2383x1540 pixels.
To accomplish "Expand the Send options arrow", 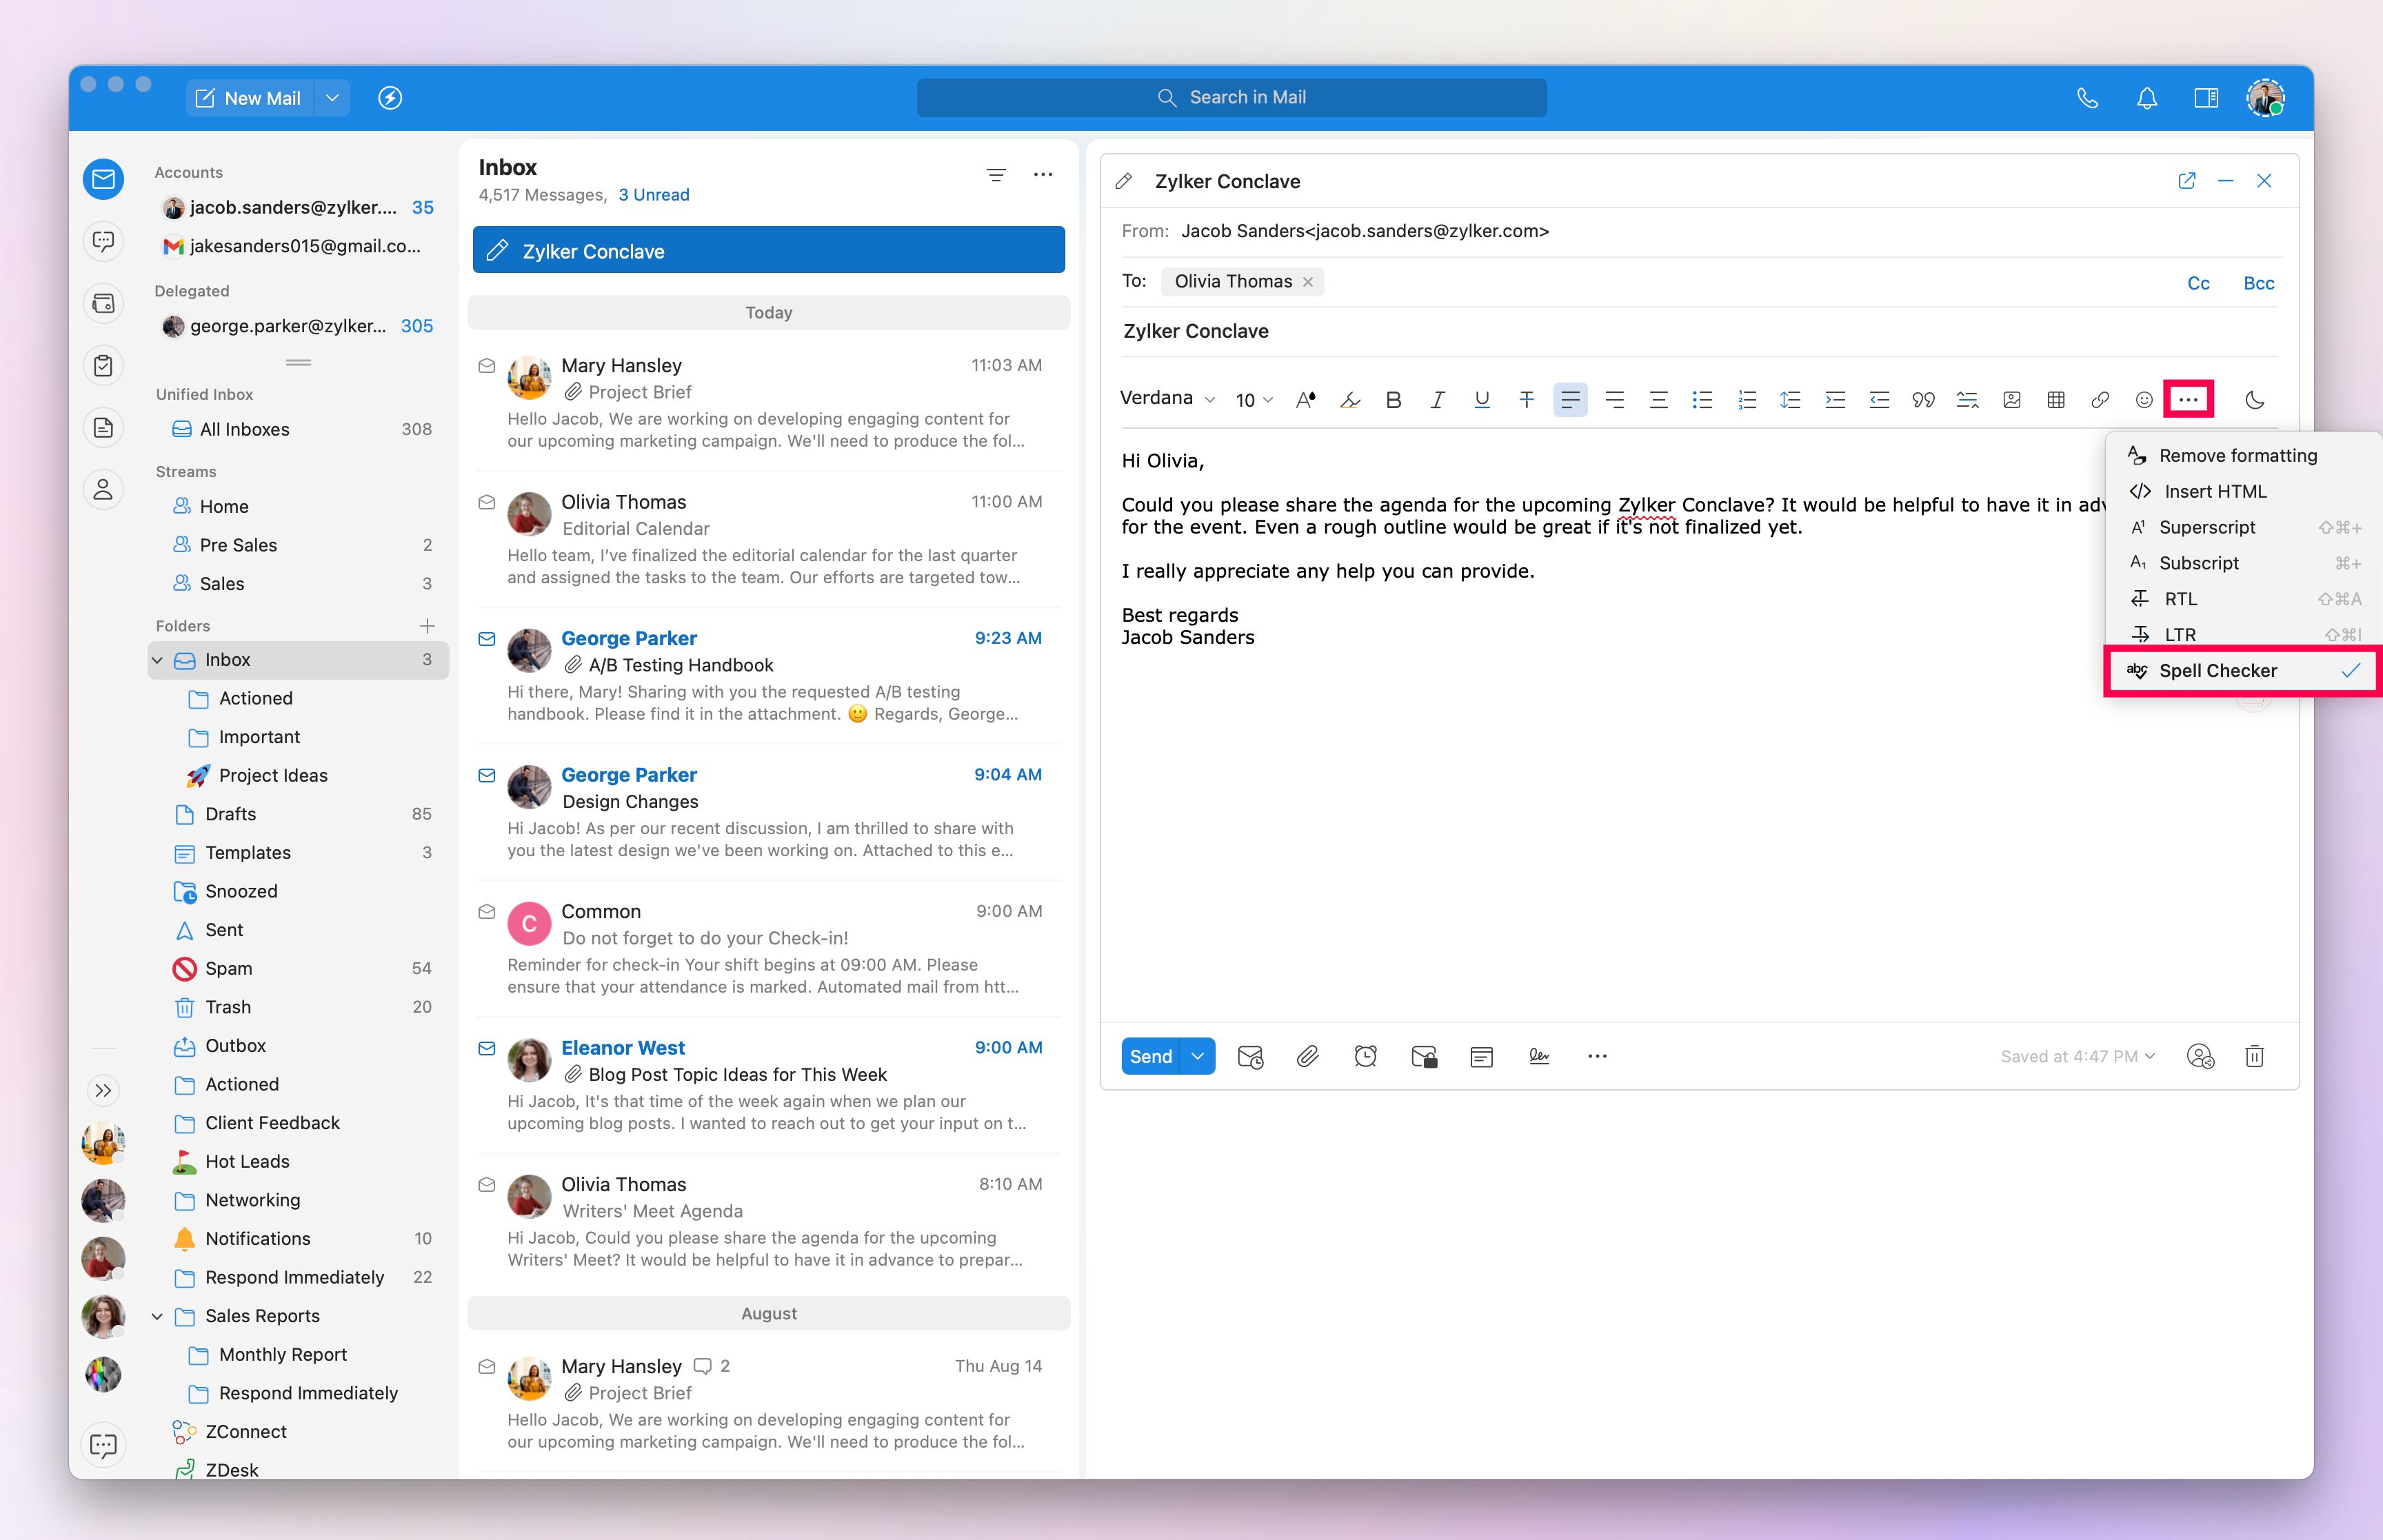I will (x=1197, y=1056).
